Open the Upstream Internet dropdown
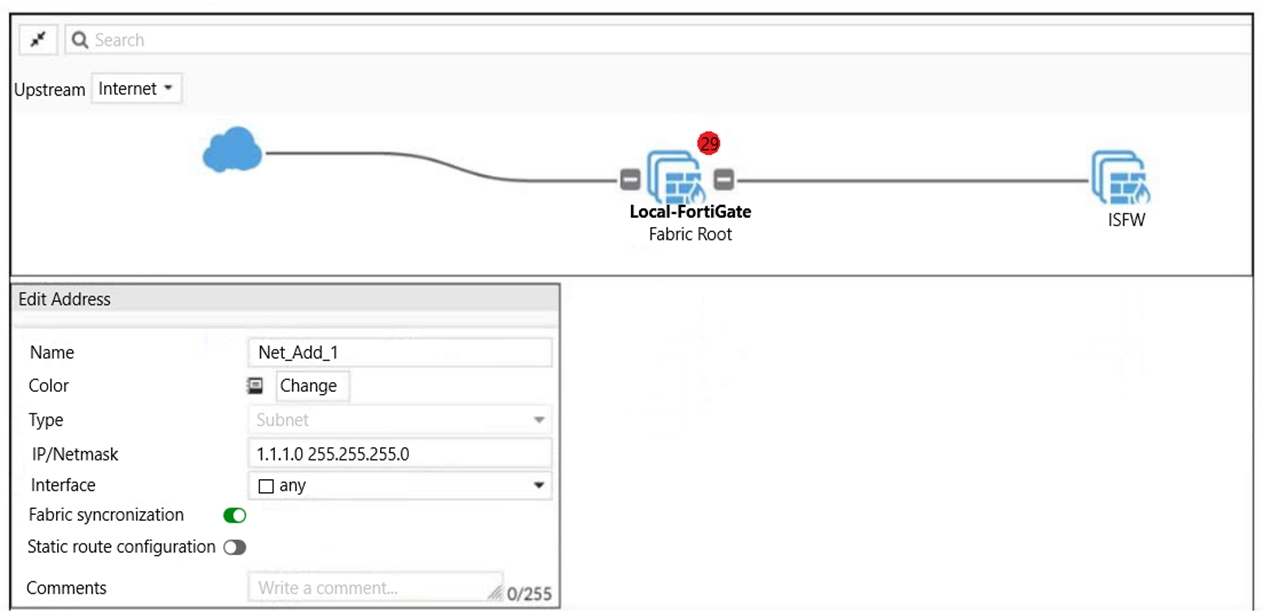The width and height of the screenshot is (1263, 613). pyautogui.click(x=136, y=89)
